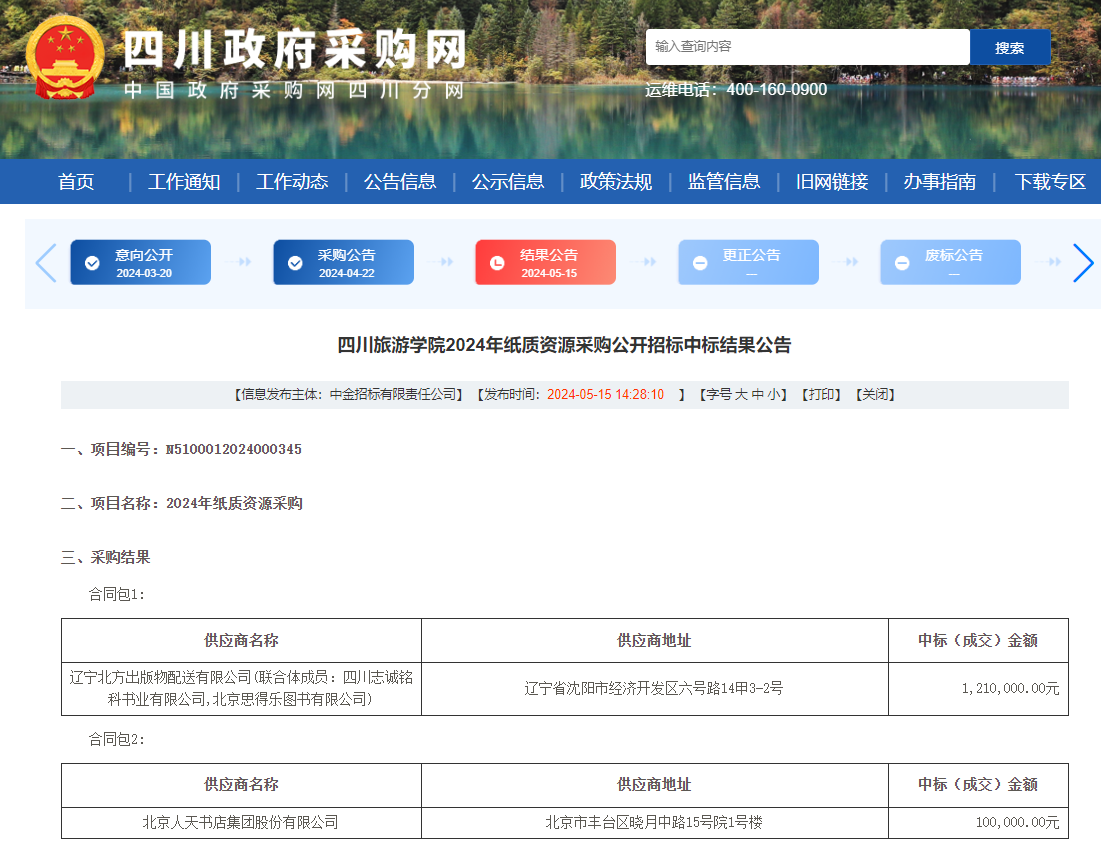Click the national emblem logo
The image size is (1101, 846).
tap(65, 58)
